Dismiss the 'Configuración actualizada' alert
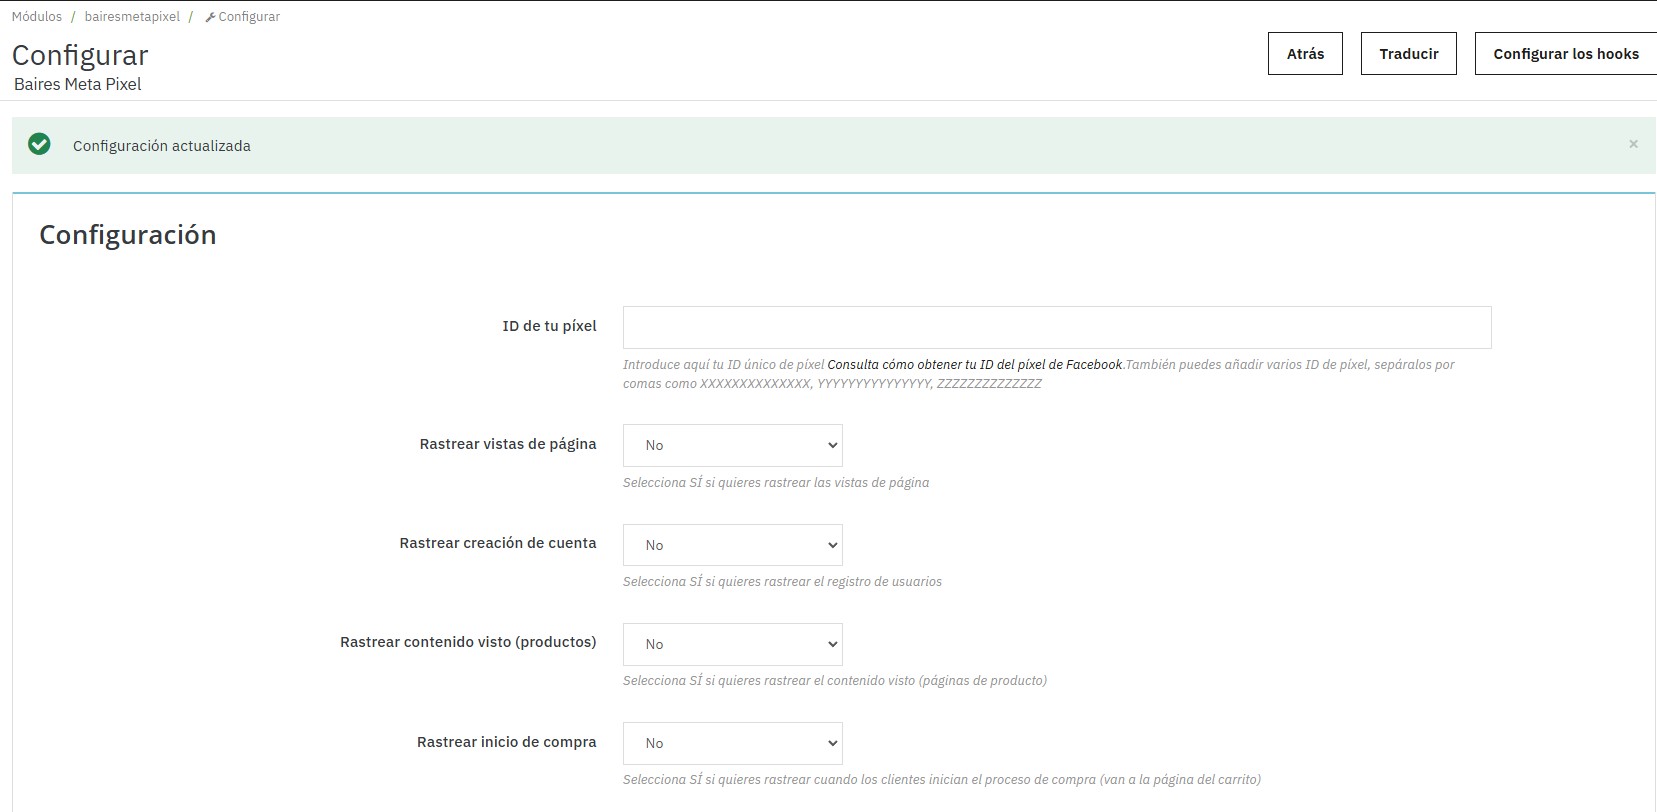The width and height of the screenshot is (1657, 812). pyautogui.click(x=1633, y=145)
